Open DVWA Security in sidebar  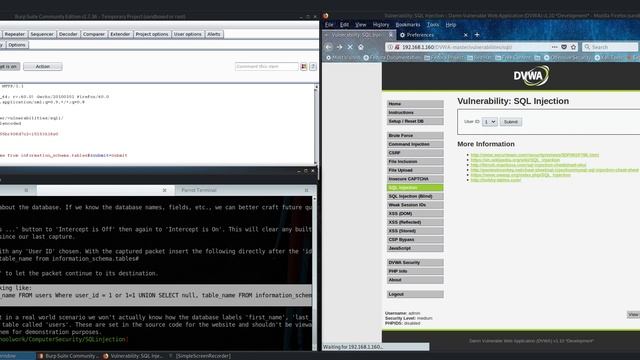pyautogui.click(x=415, y=262)
